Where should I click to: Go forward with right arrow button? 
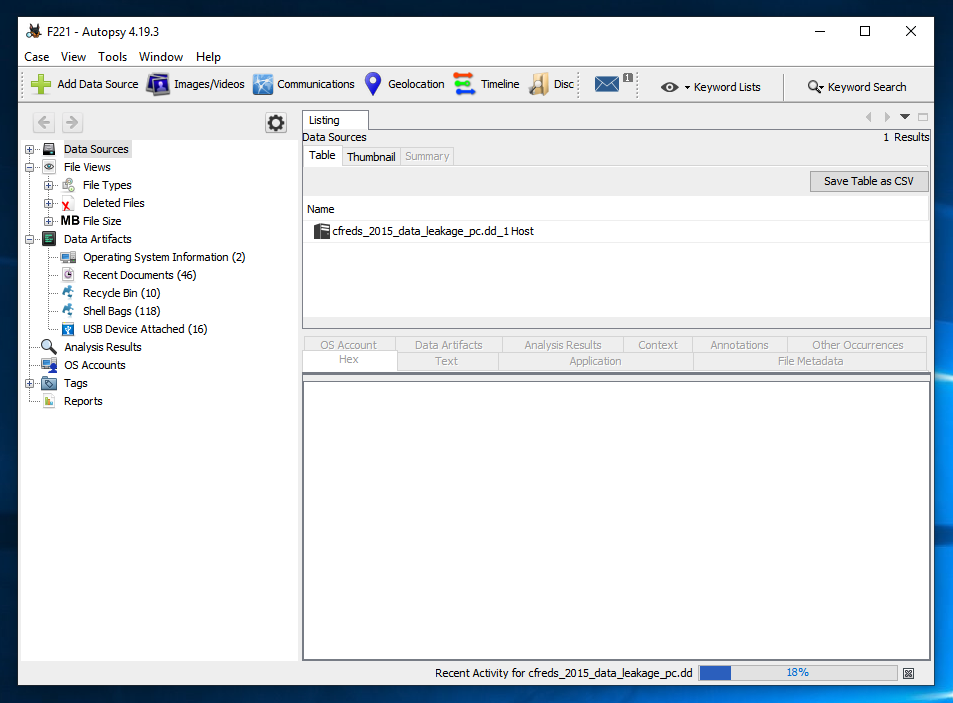click(72, 123)
